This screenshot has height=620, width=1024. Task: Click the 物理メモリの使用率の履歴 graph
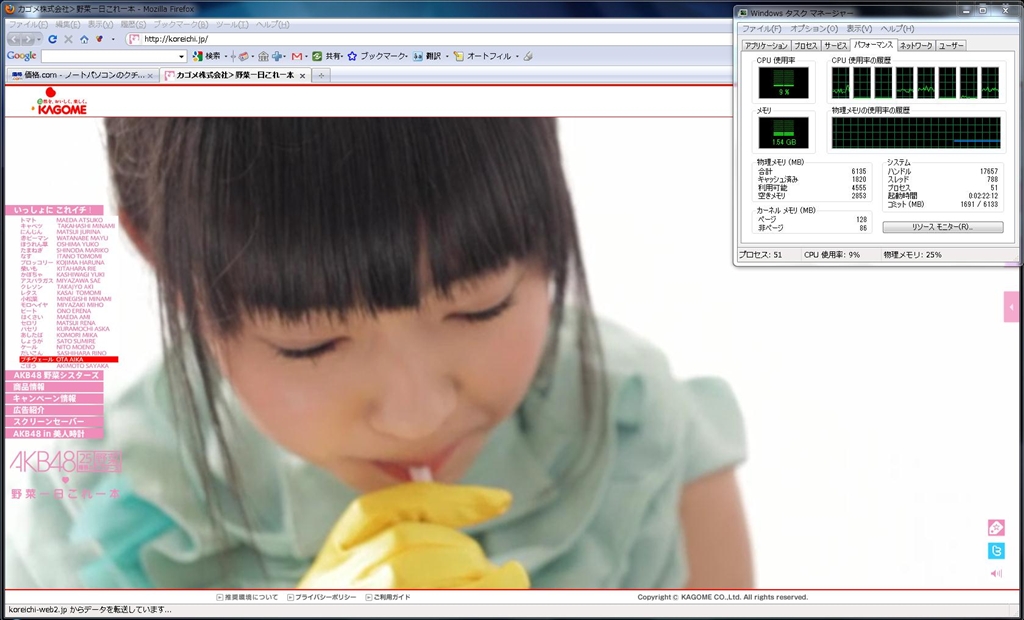tap(916, 133)
